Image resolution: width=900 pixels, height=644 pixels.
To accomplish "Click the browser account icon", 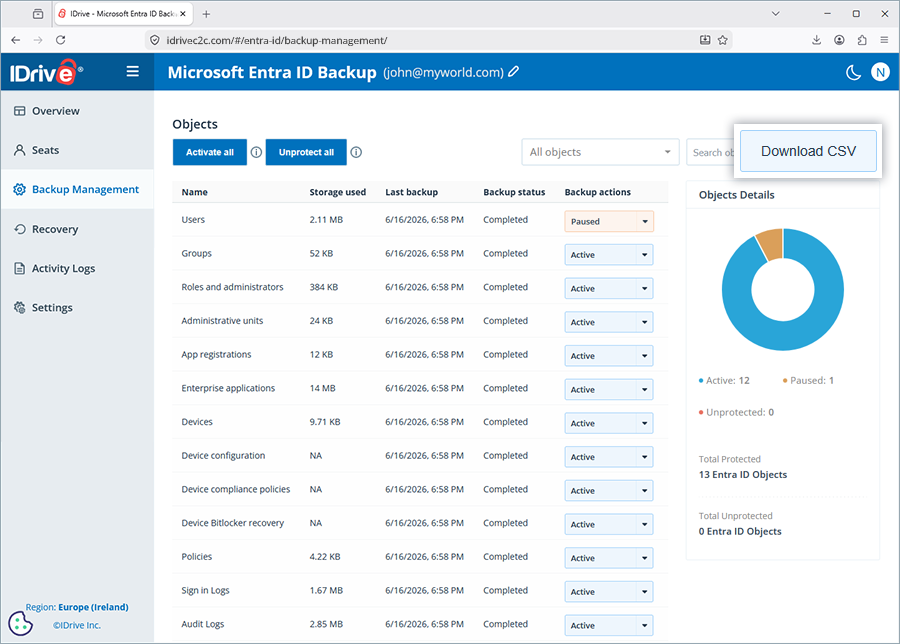I will (x=839, y=40).
